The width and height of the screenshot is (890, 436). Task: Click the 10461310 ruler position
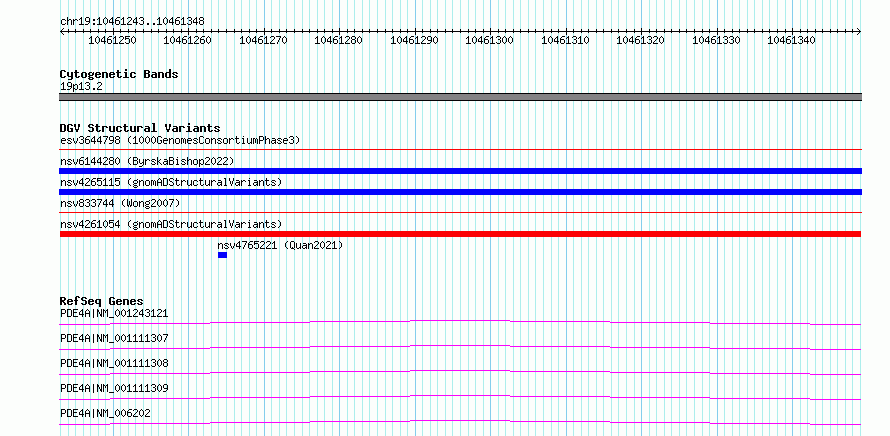[x=565, y=40]
